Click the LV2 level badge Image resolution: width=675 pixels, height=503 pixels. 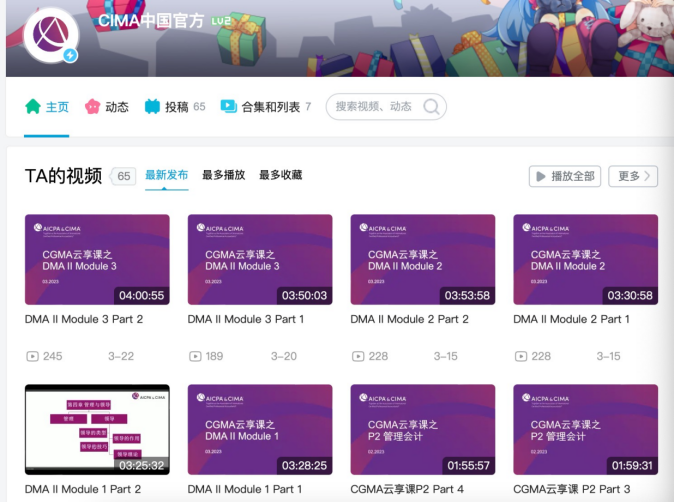(x=221, y=21)
